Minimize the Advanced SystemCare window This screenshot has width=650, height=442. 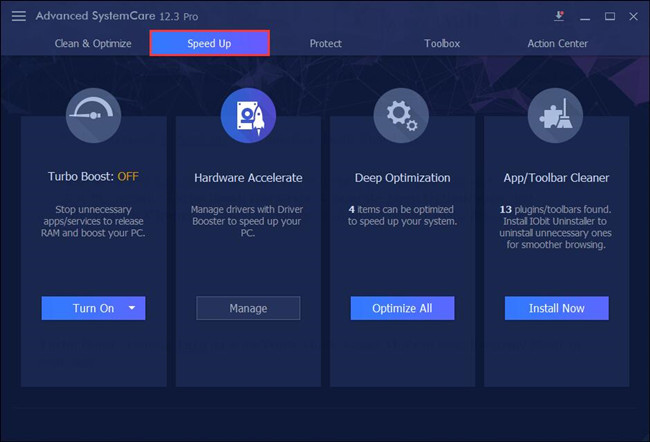point(585,17)
